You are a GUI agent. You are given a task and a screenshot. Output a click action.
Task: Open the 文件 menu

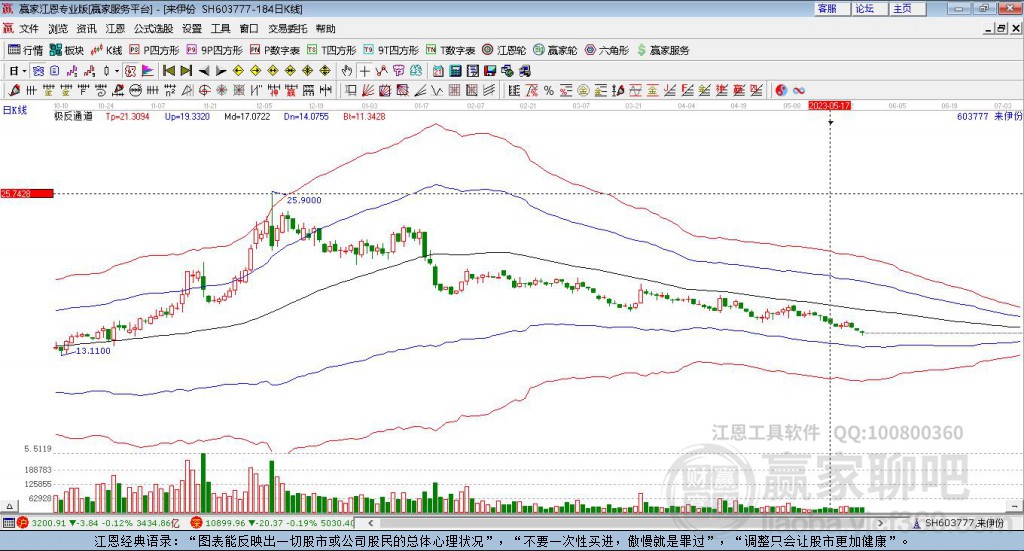[x=29, y=29]
